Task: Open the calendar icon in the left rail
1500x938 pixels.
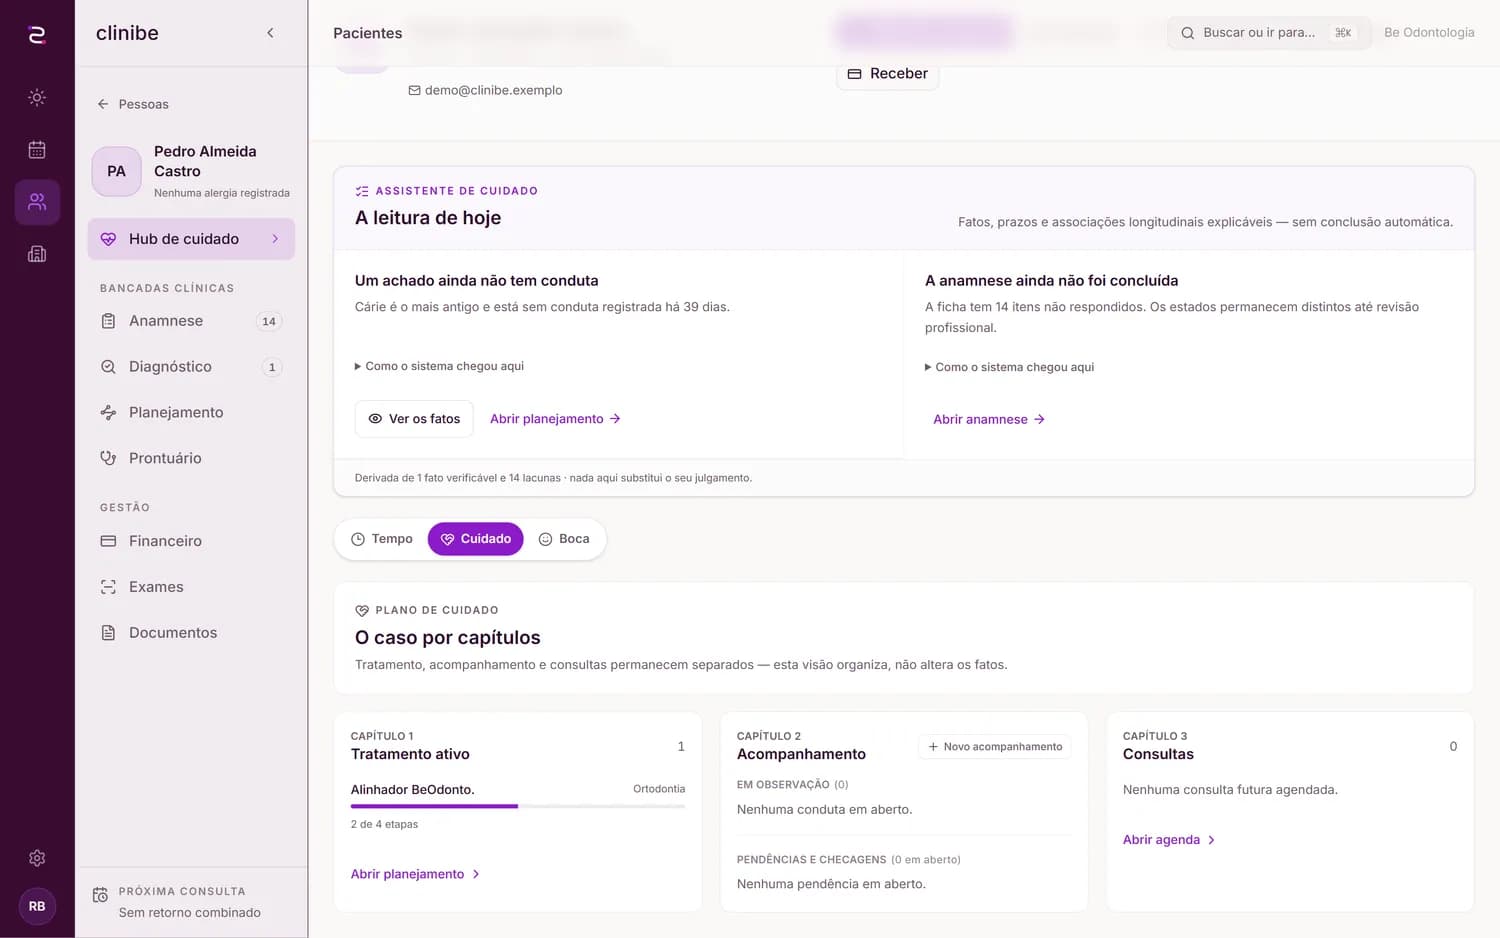Action: [x=37, y=150]
